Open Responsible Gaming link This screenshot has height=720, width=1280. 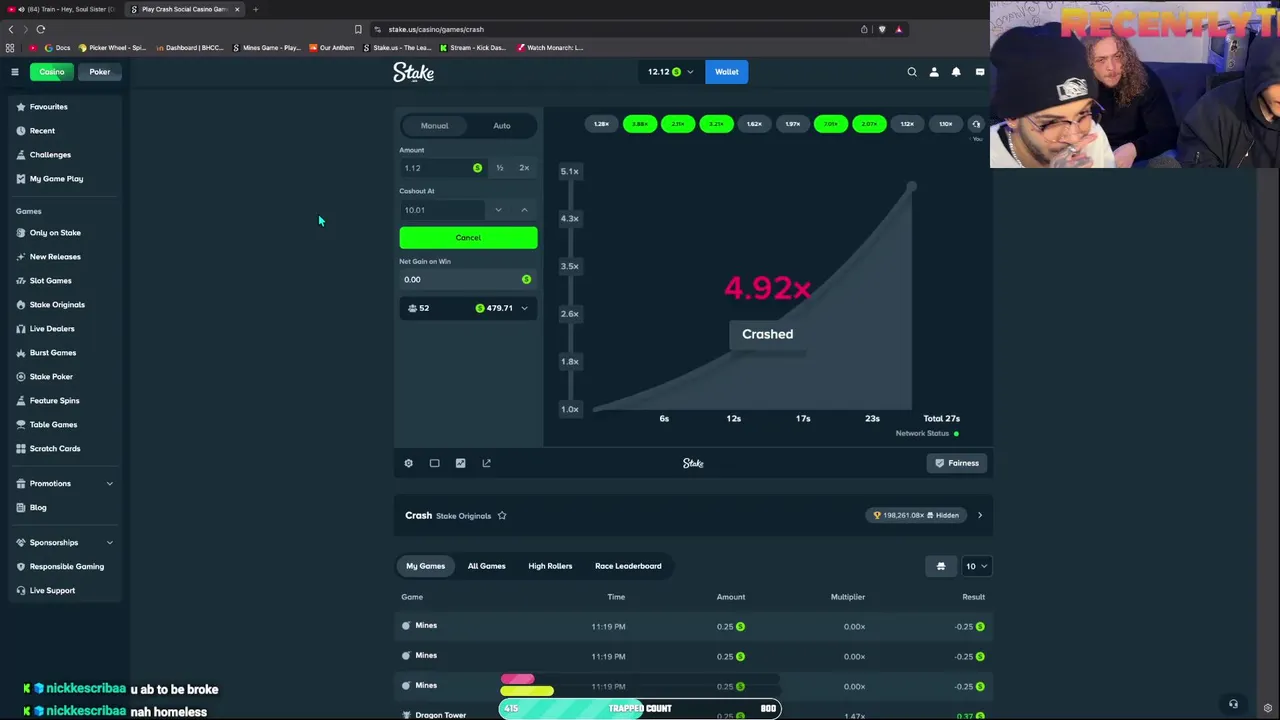coord(66,567)
